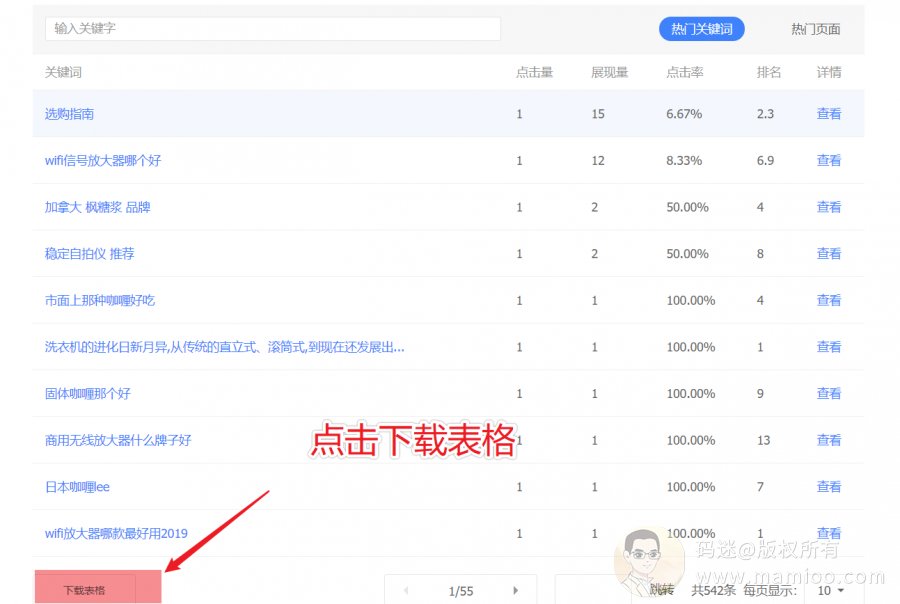Click the 6.67% click-rate value
Image resolution: width=900 pixels, height=604 pixels.
click(x=684, y=114)
